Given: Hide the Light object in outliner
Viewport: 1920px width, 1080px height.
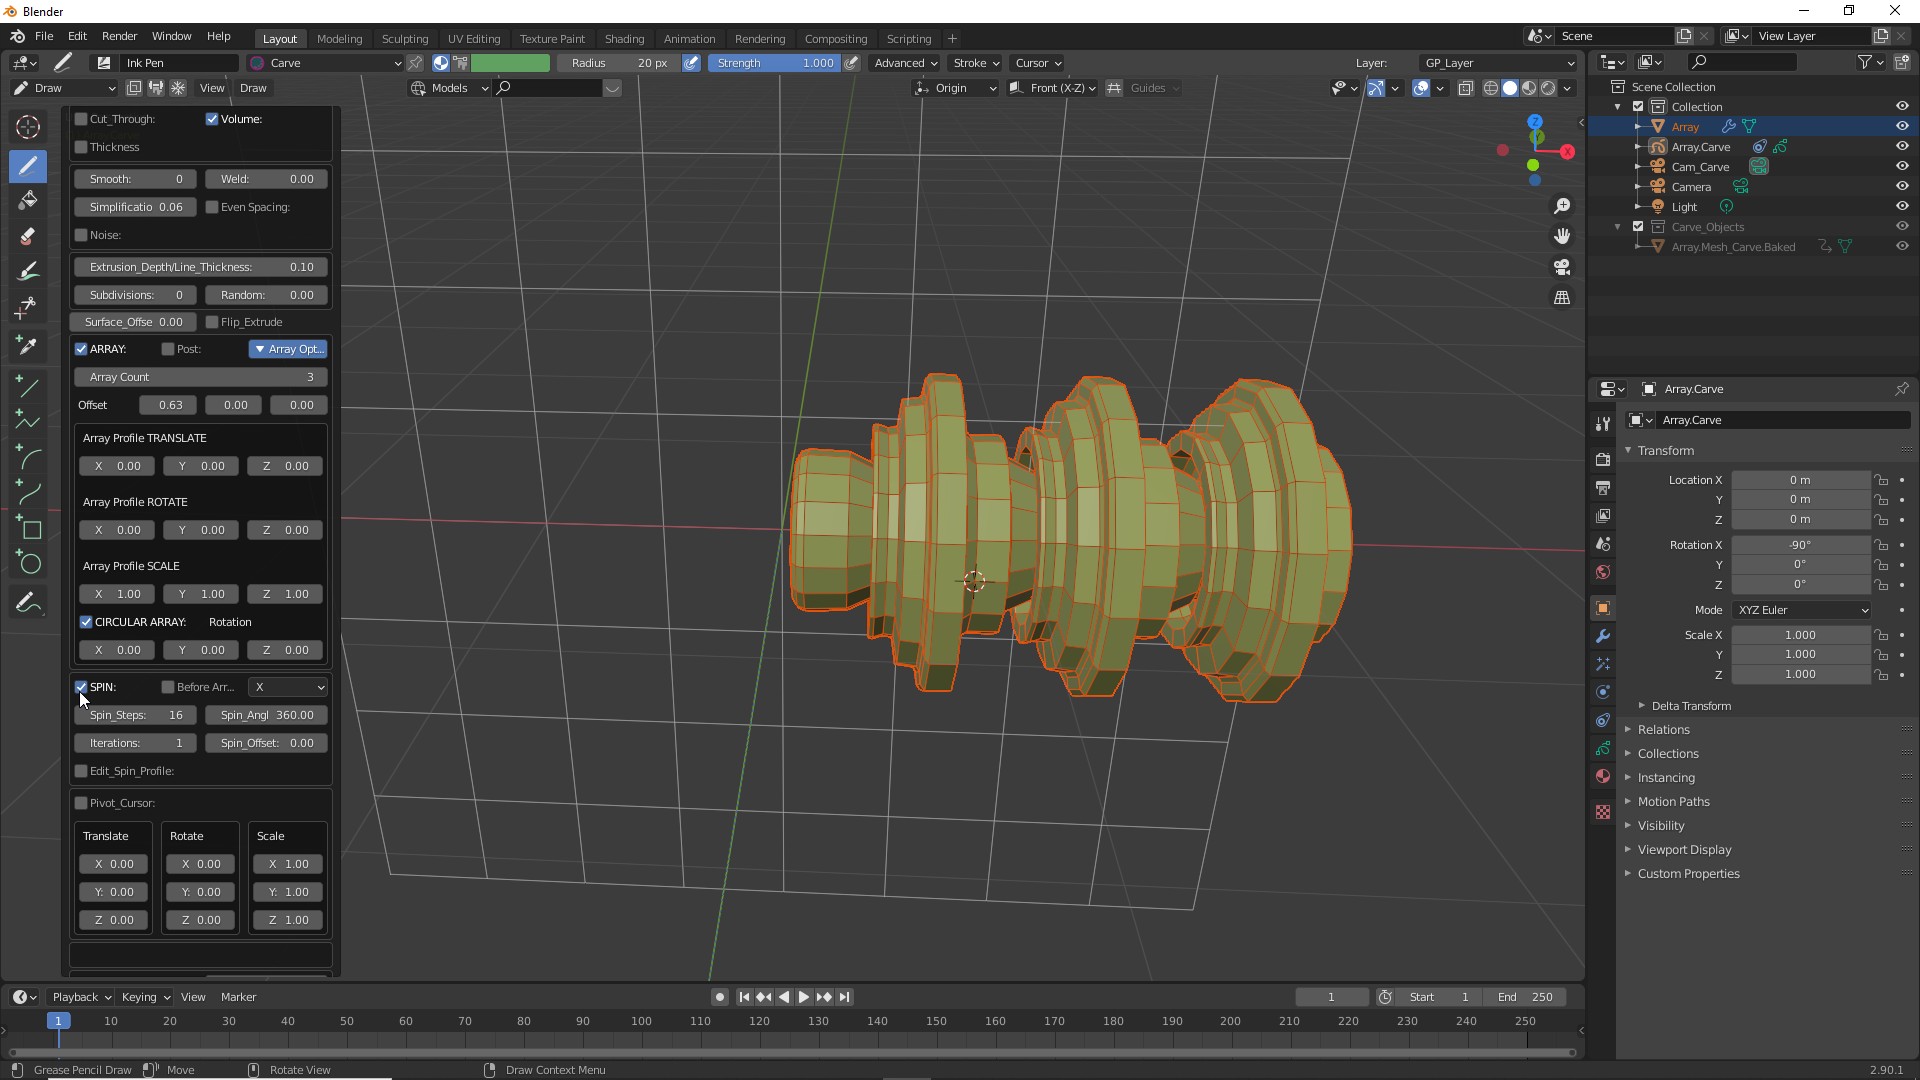Looking at the screenshot, I should [x=1902, y=206].
